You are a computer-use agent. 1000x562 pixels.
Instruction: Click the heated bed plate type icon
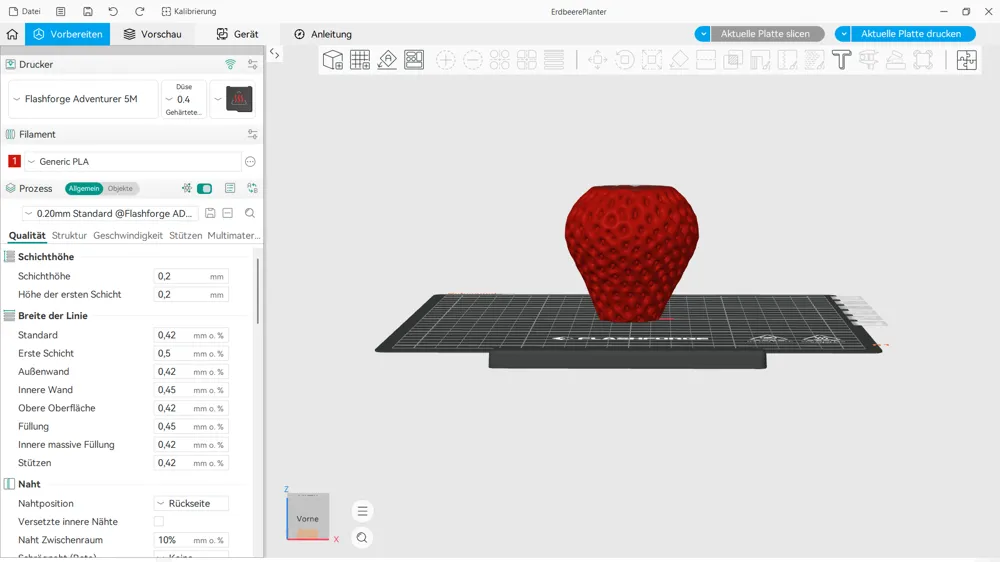[239, 99]
